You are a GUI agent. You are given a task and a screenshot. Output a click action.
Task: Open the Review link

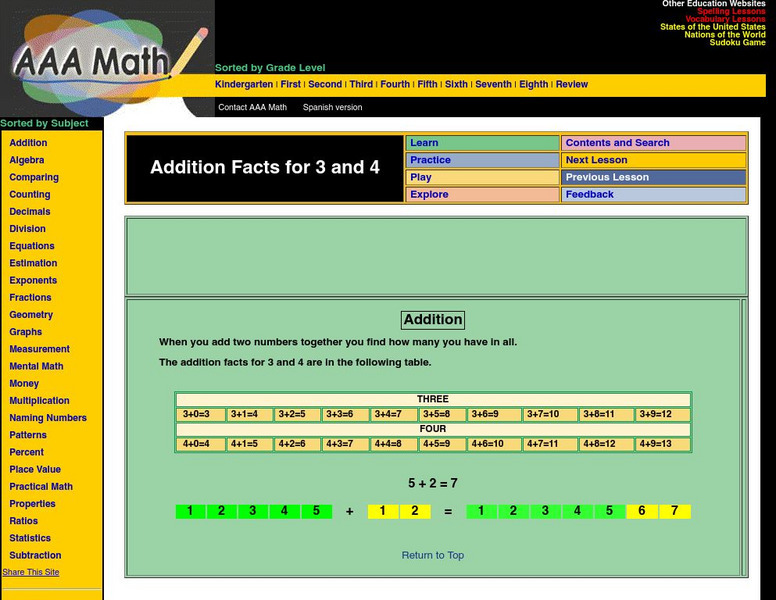[x=572, y=84]
